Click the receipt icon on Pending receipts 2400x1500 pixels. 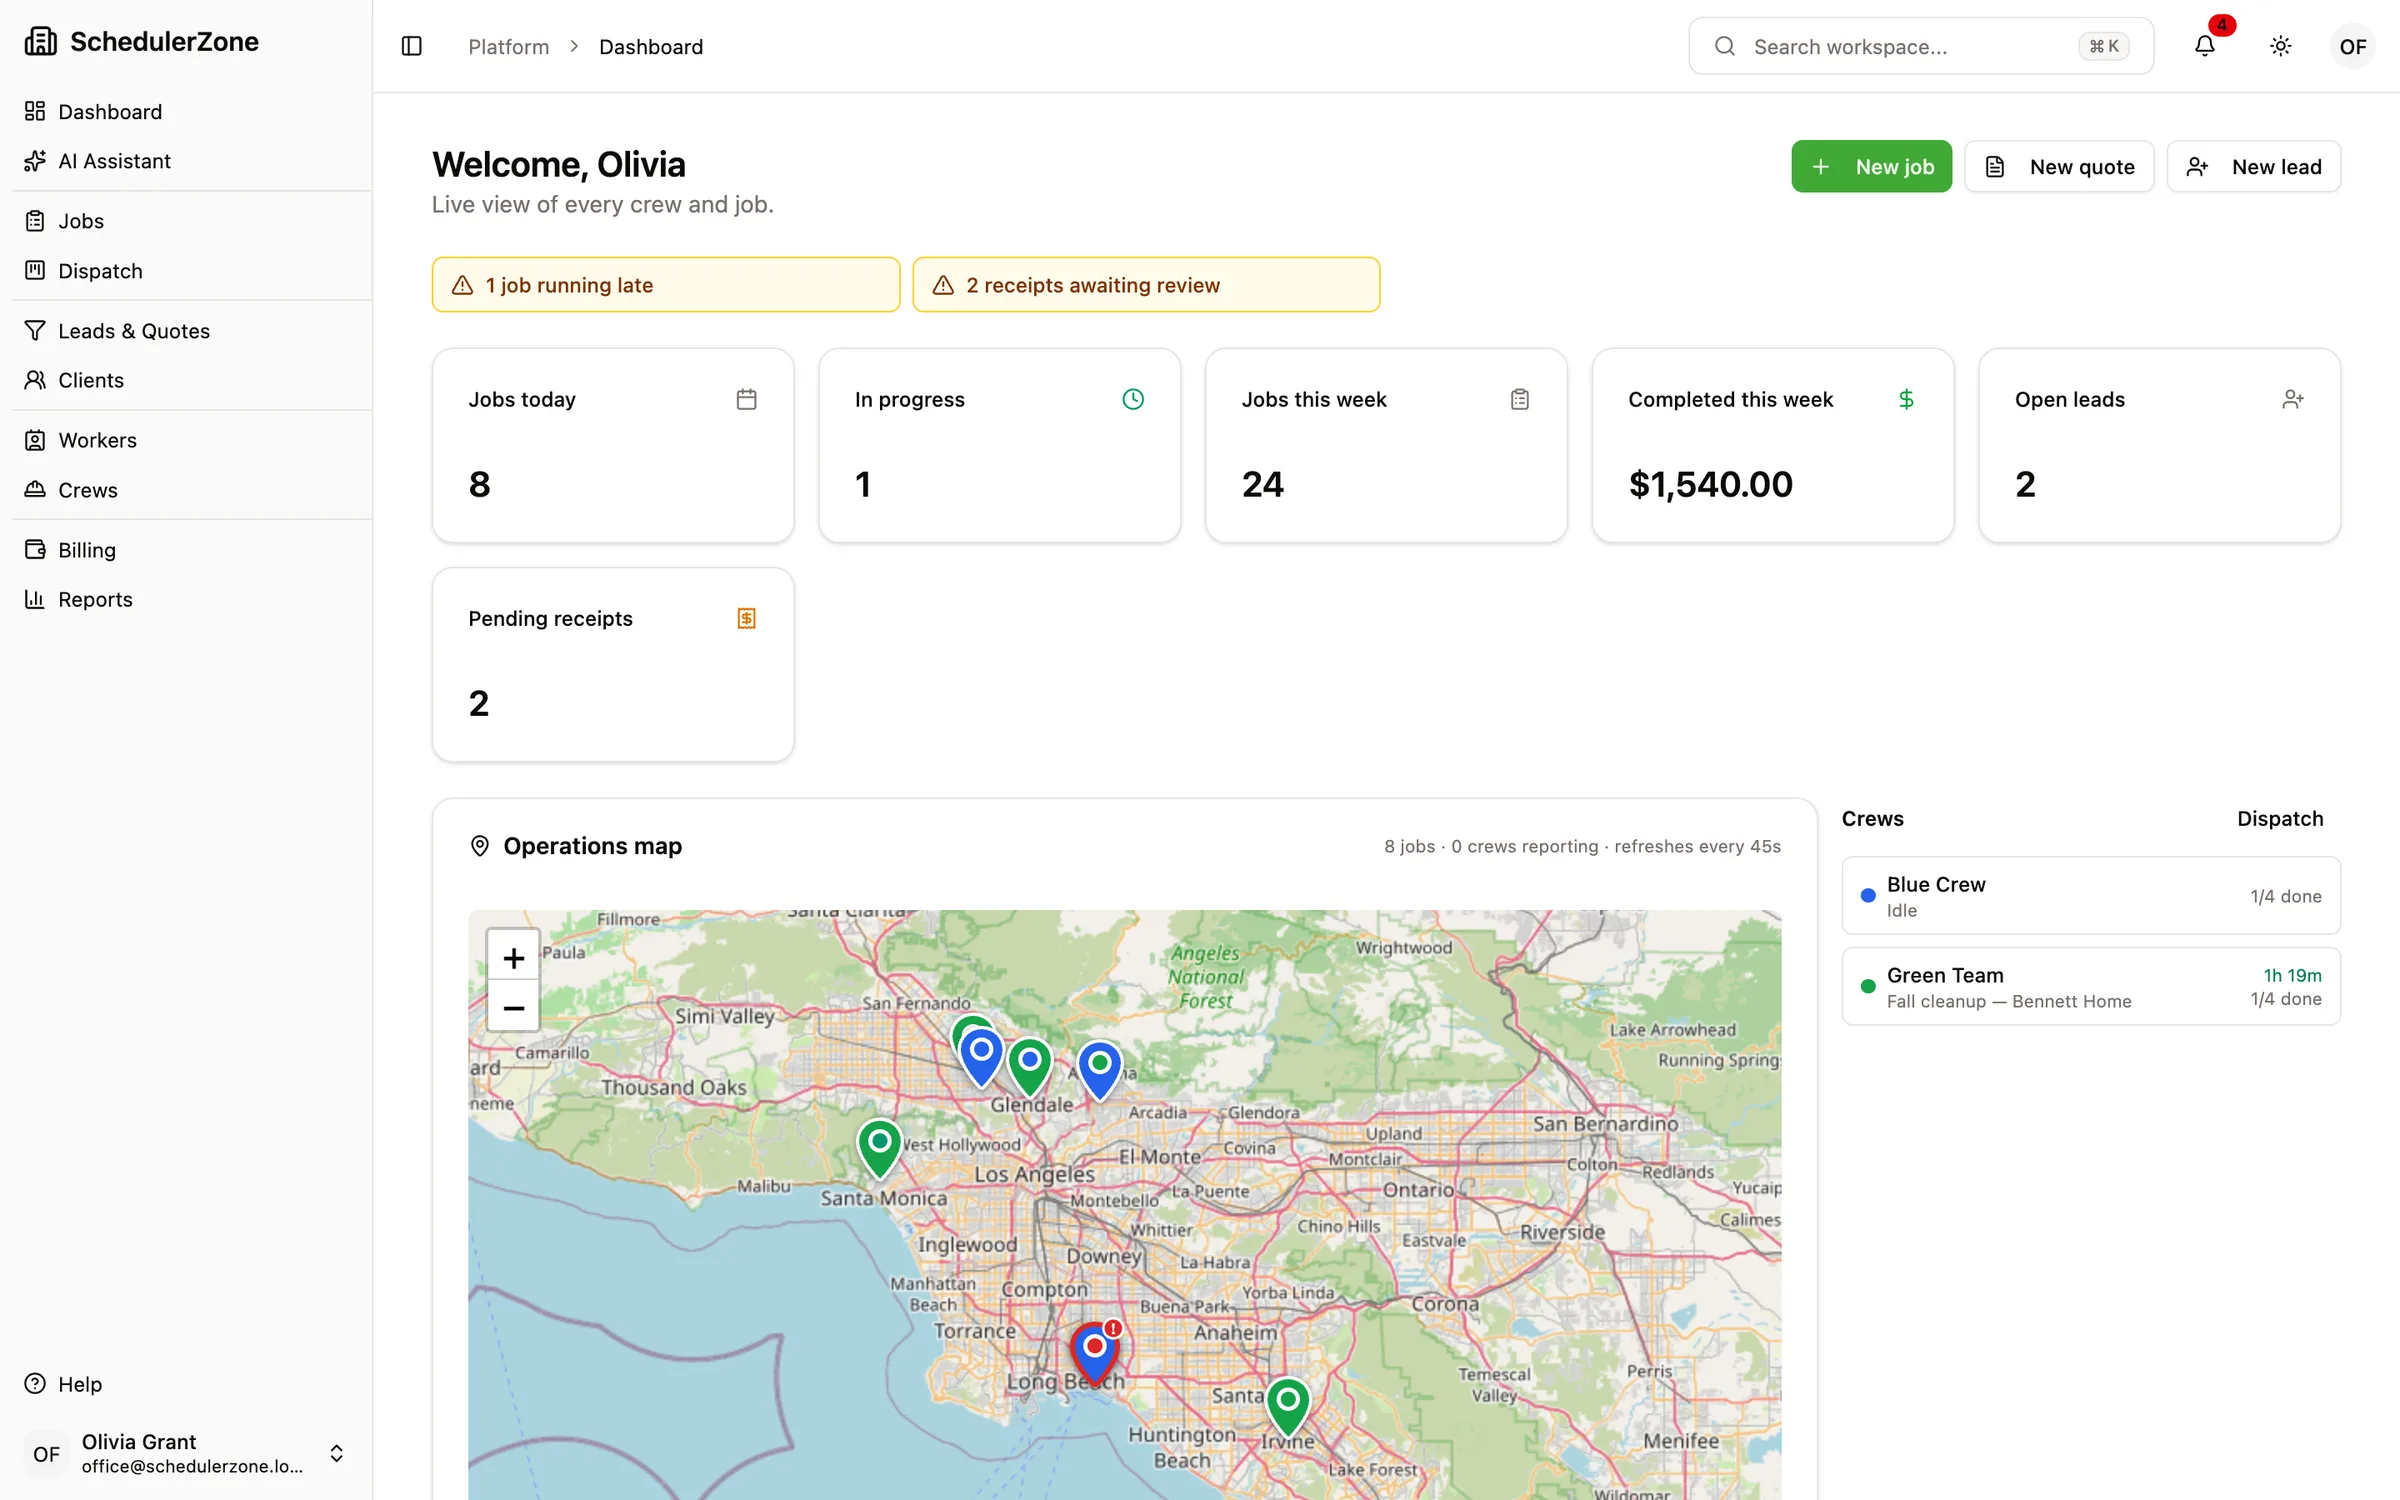tap(746, 618)
